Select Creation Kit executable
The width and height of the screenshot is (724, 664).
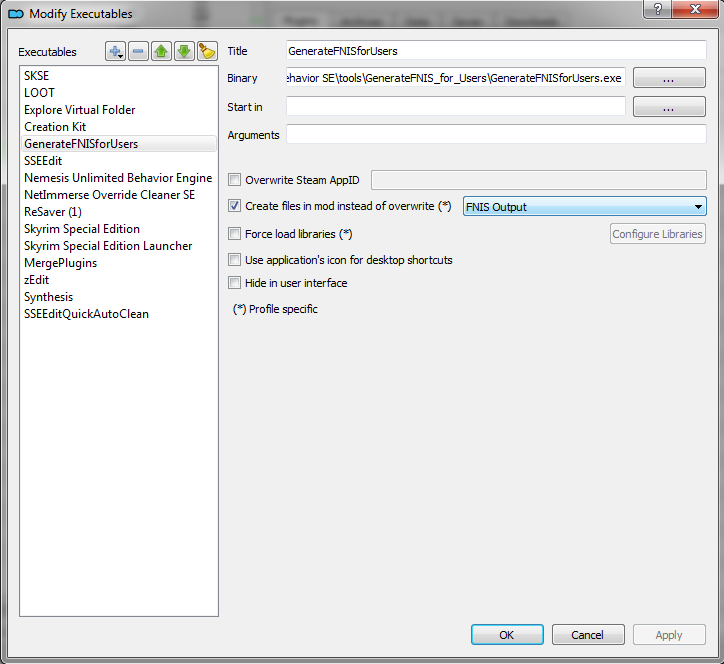119,127
